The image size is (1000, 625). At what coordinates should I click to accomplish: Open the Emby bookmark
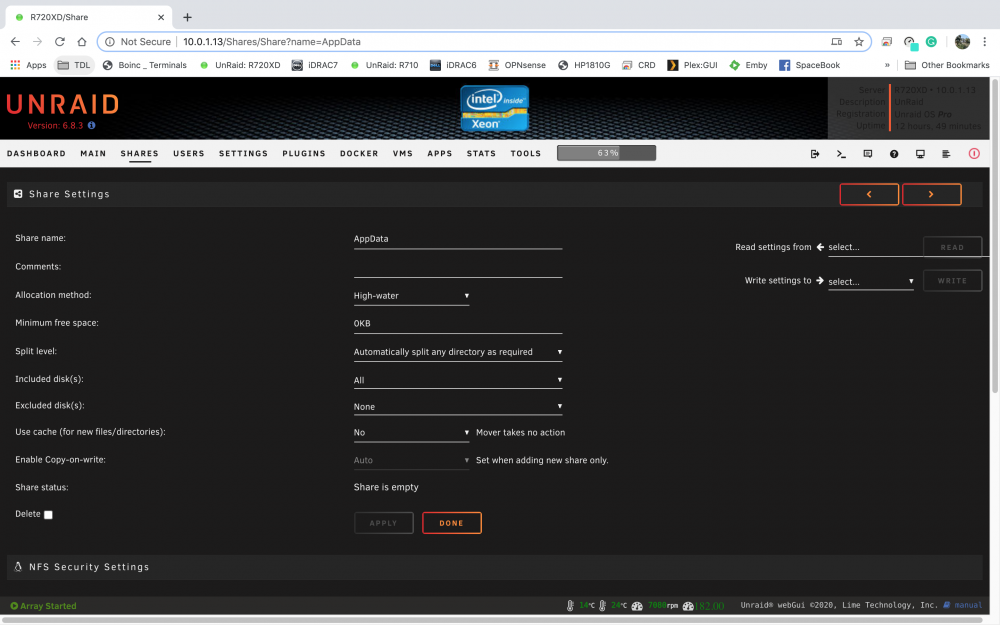pyautogui.click(x=748, y=65)
